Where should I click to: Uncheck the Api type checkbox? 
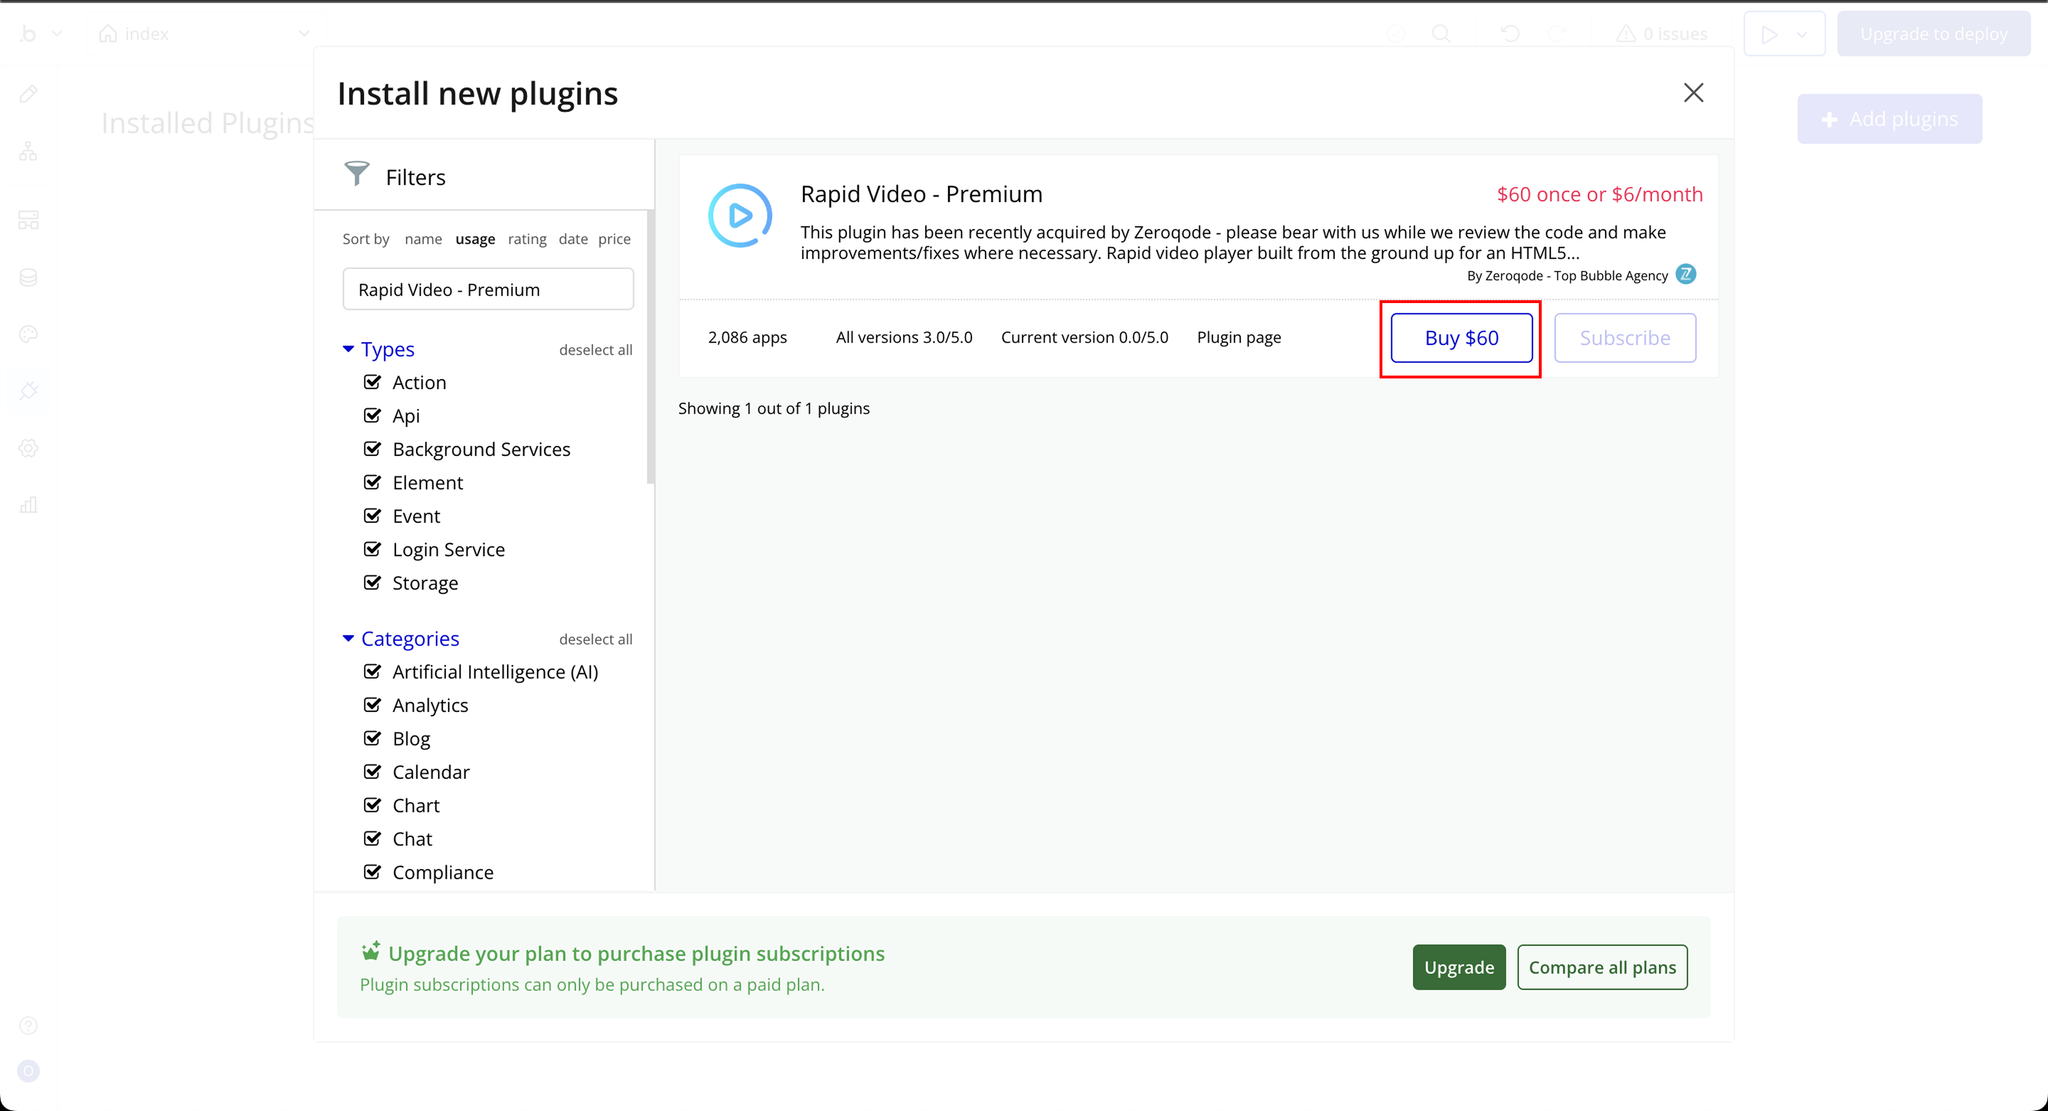(x=372, y=415)
